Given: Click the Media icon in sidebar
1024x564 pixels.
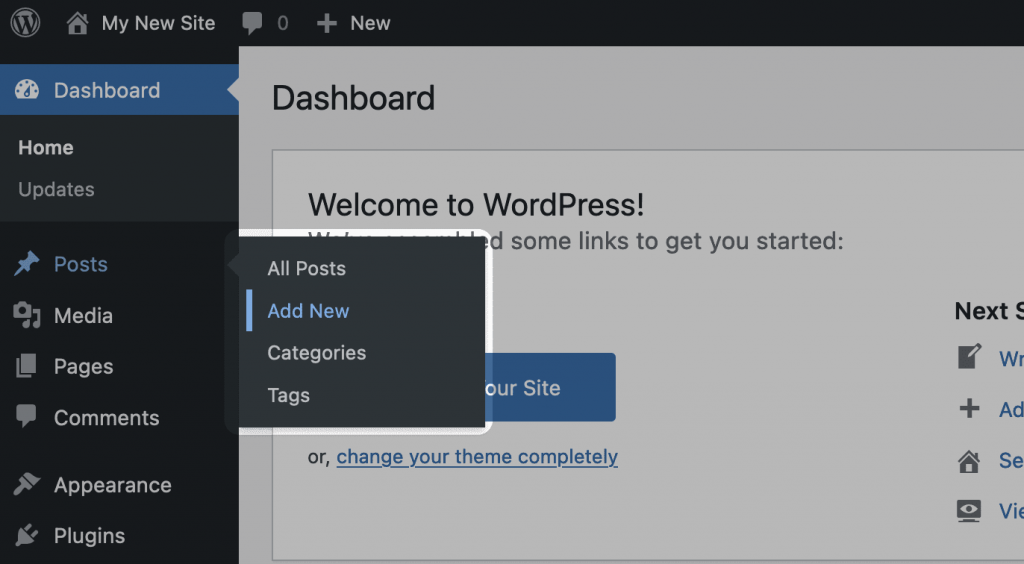Looking at the screenshot, I should coord(27,316).
